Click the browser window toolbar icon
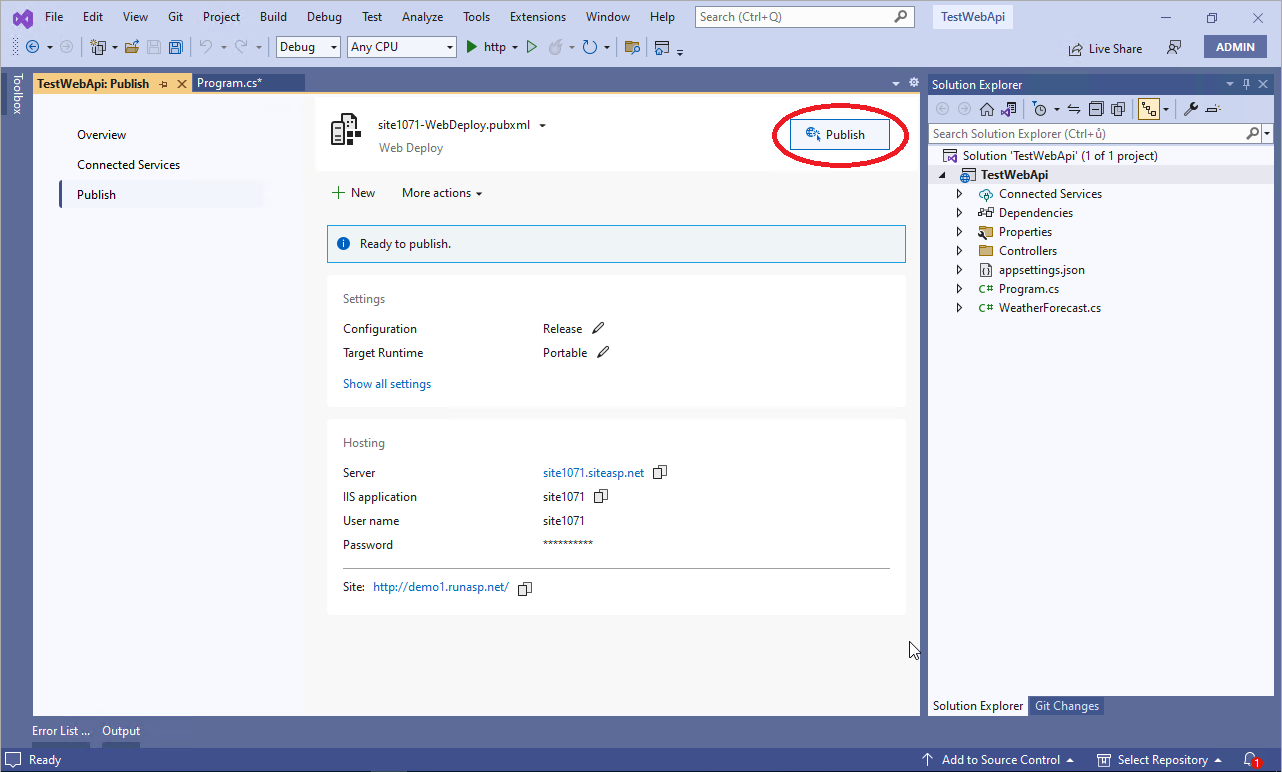The image size is (1282, 772). [662, 47]
